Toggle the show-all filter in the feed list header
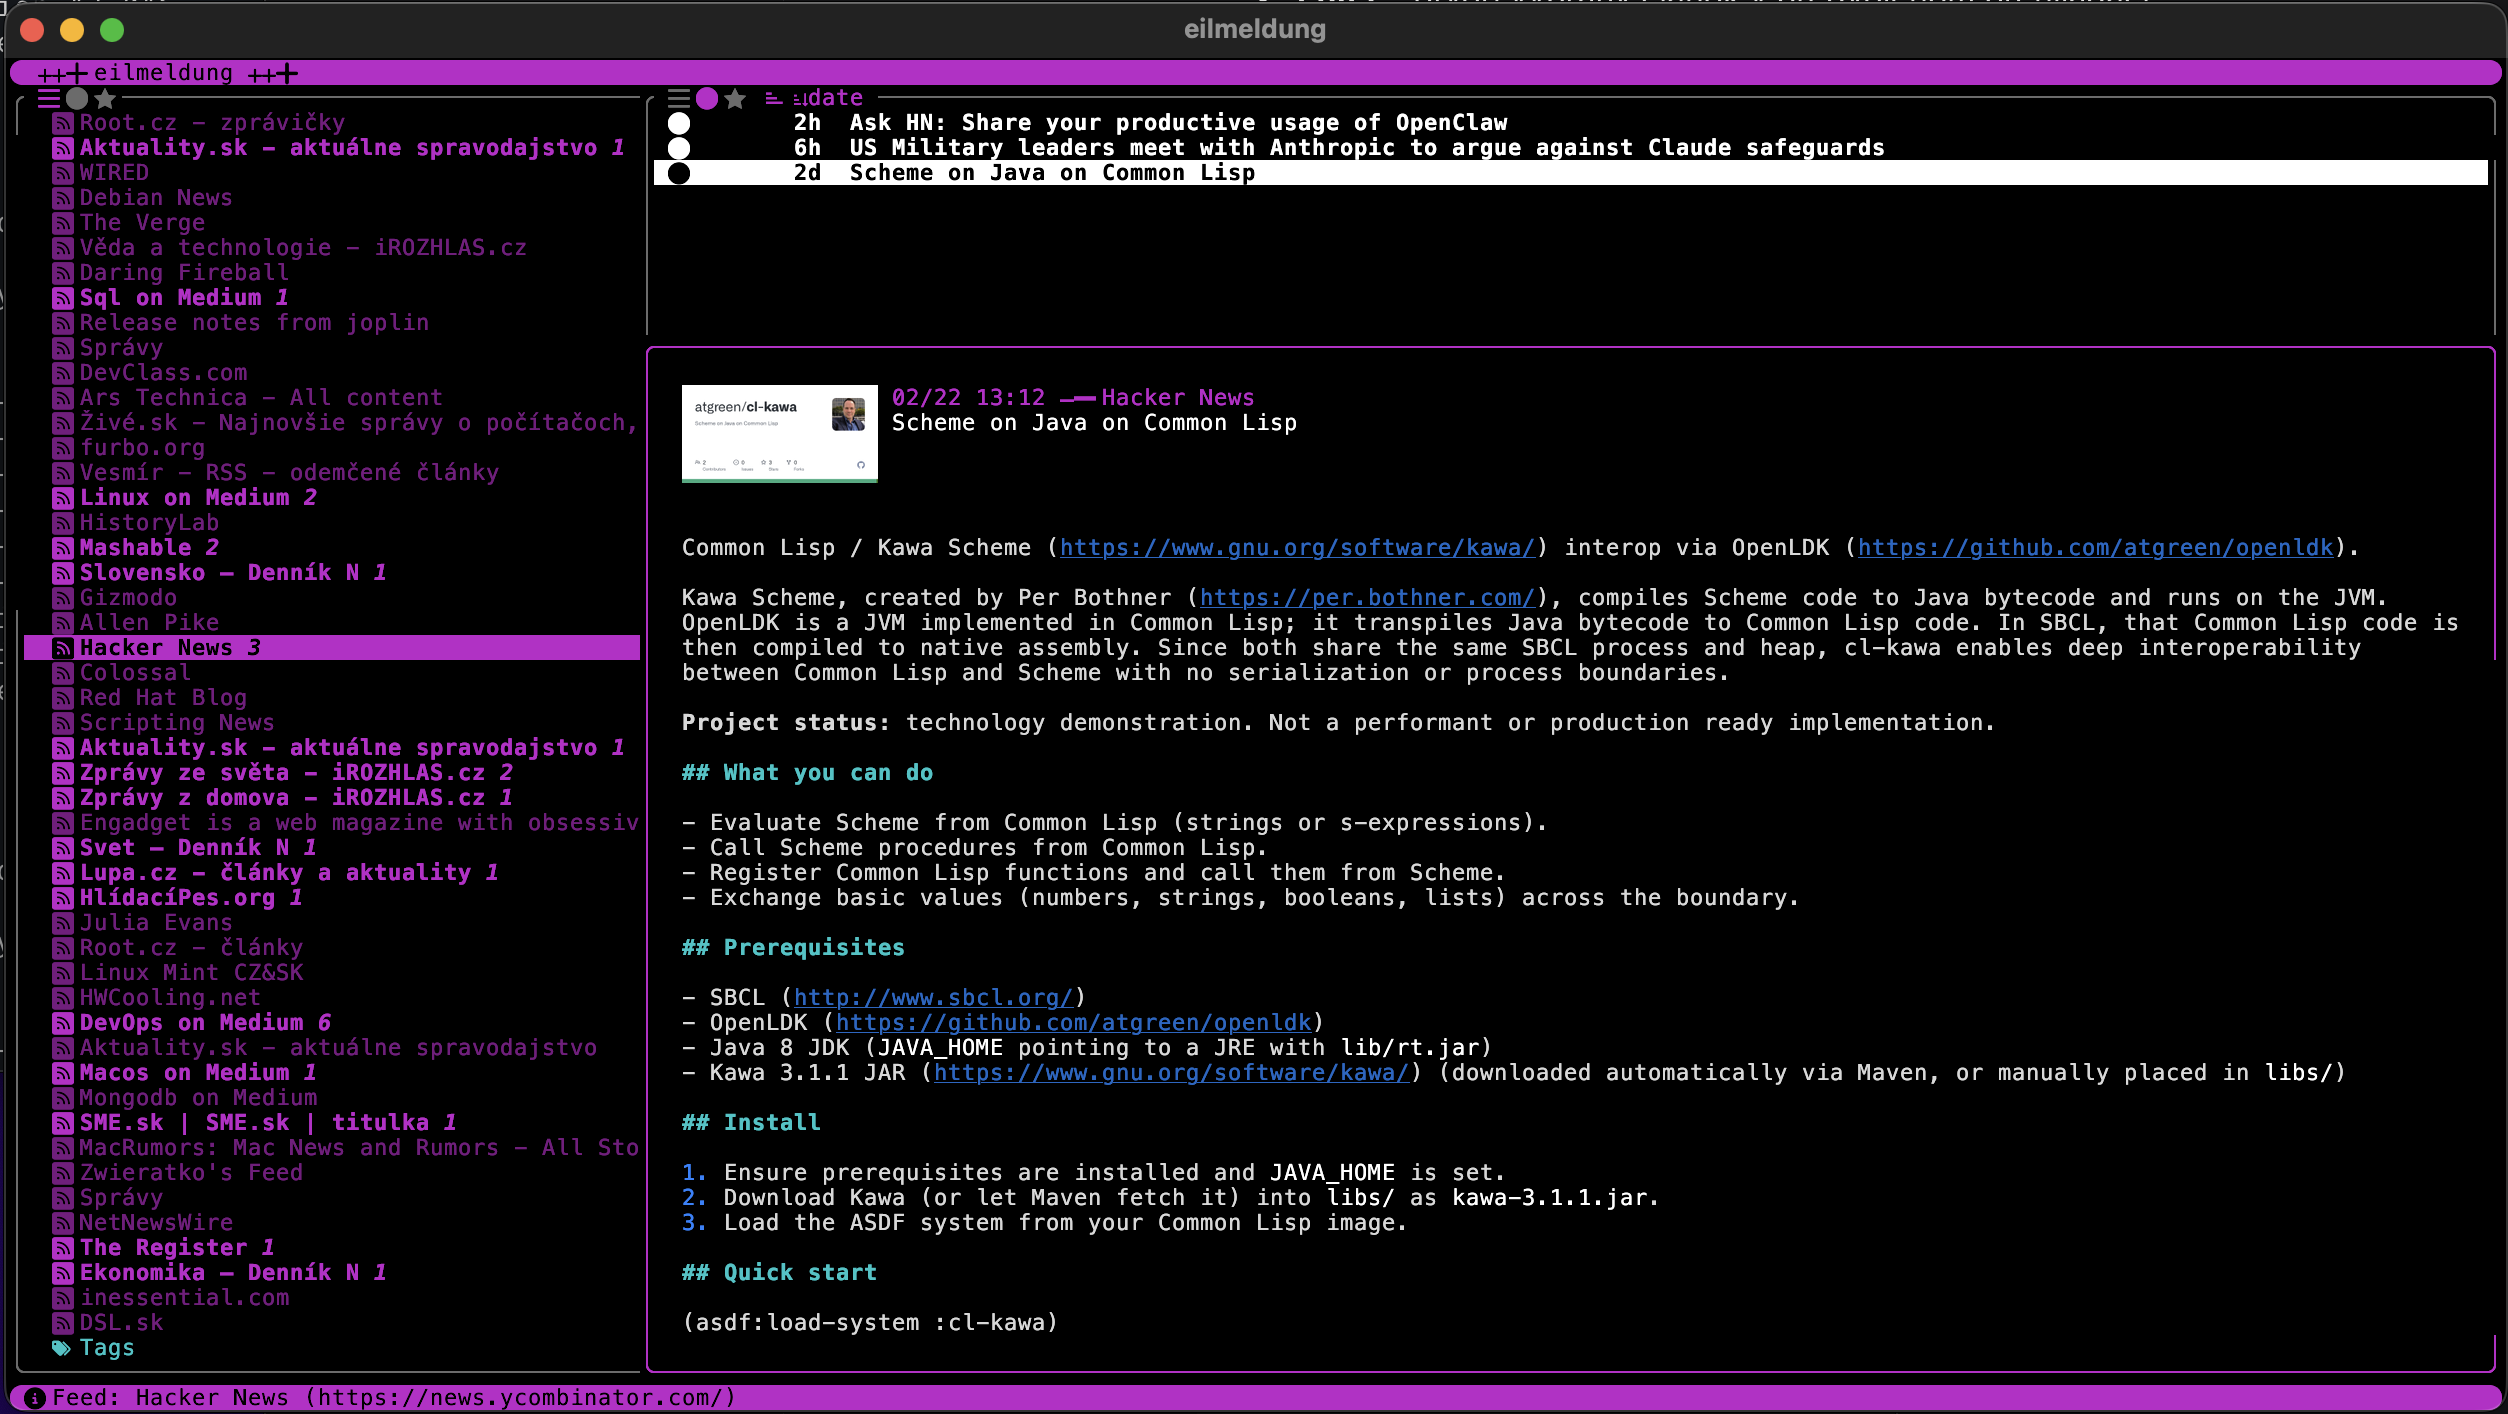The height and width of the screenshot is (1414, 2508). tap(49, 98)
